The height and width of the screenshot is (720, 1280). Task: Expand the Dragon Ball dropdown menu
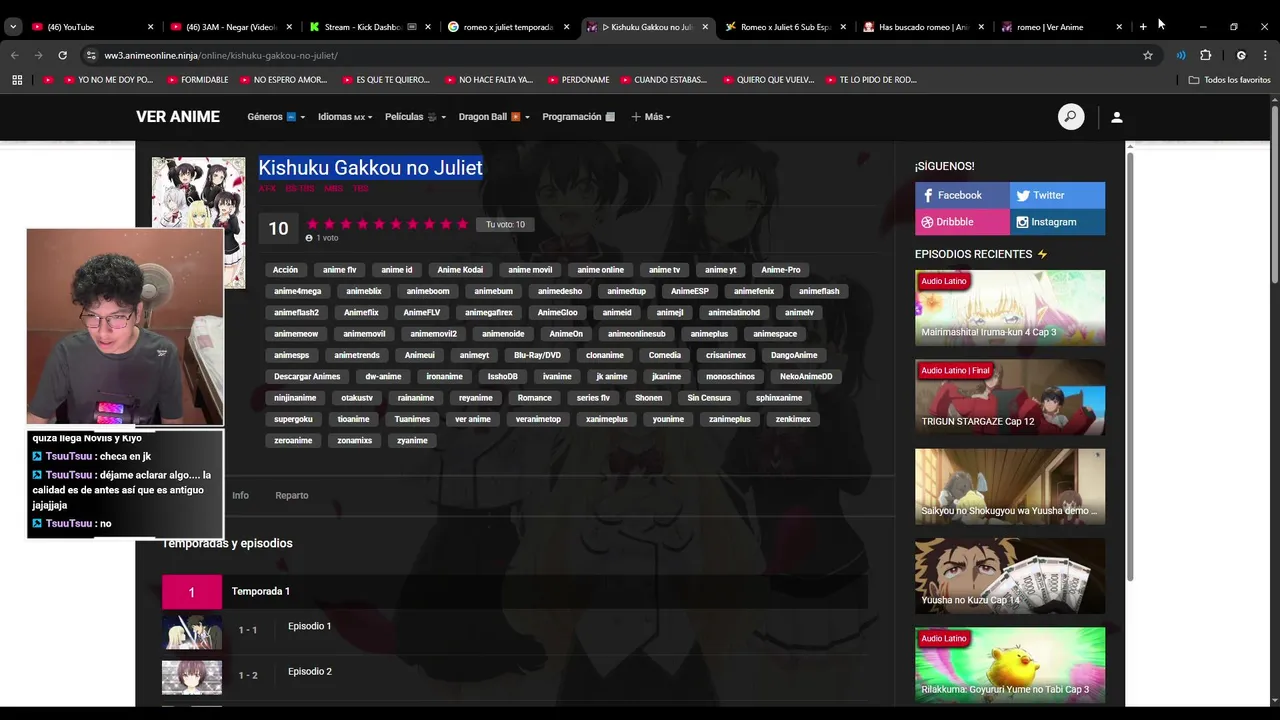click(x=494, y=117)
